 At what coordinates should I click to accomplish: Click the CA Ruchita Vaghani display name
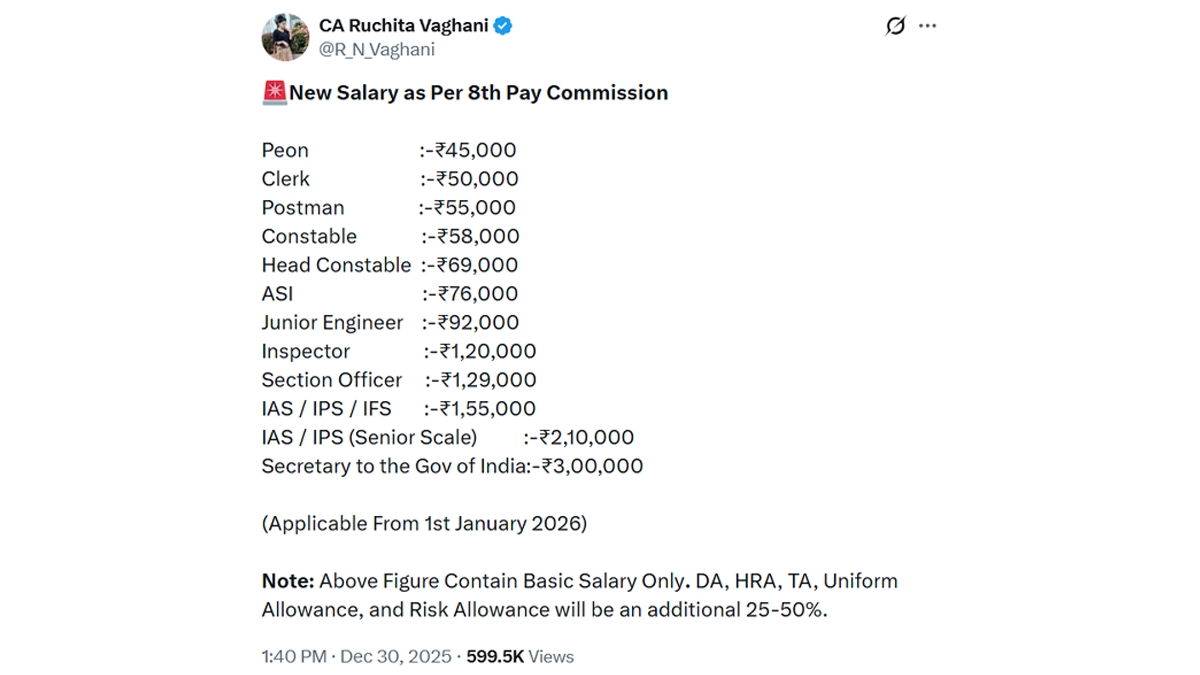coord(403,26)
